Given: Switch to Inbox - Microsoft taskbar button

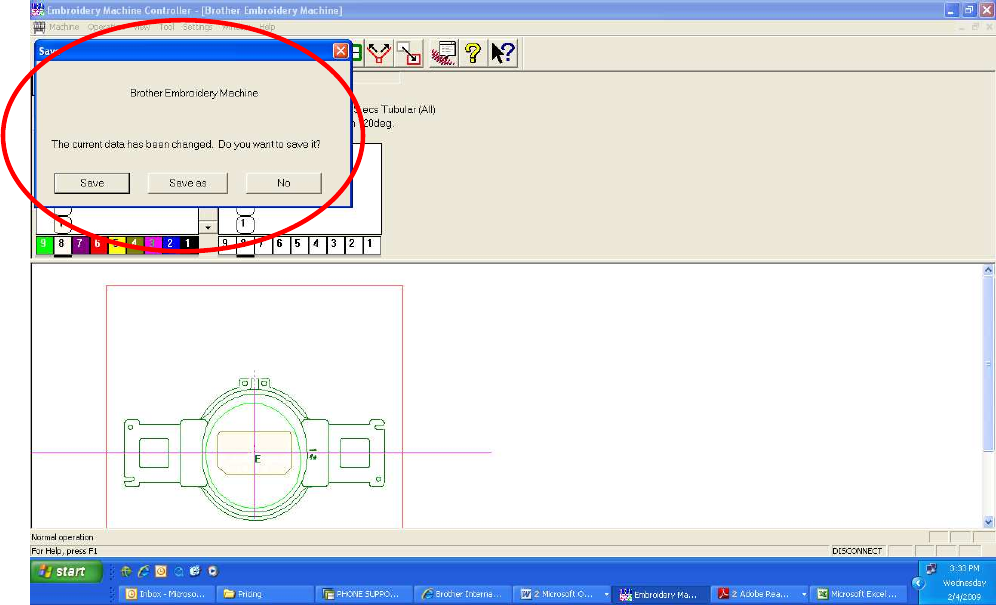Looking at the screenshot, I should [165, 594].
